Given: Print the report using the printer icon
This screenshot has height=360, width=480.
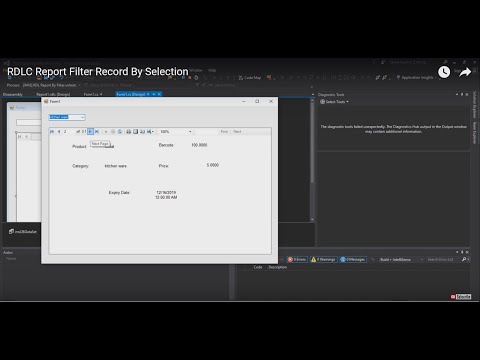Looking at the screenshot, I should [x=128, y=132].
